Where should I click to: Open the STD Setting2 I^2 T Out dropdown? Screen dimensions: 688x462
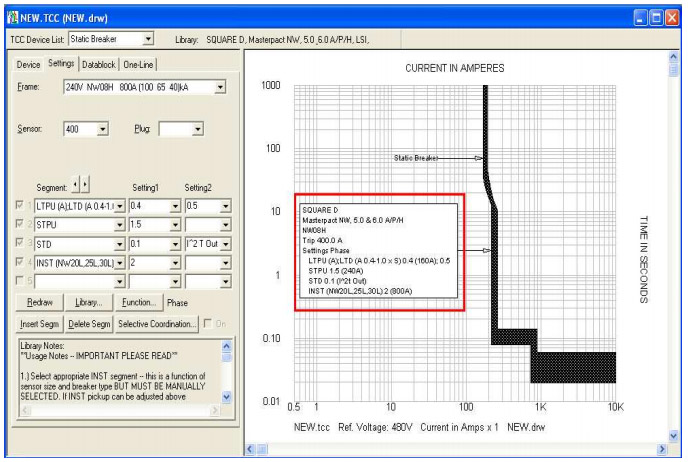226,244
